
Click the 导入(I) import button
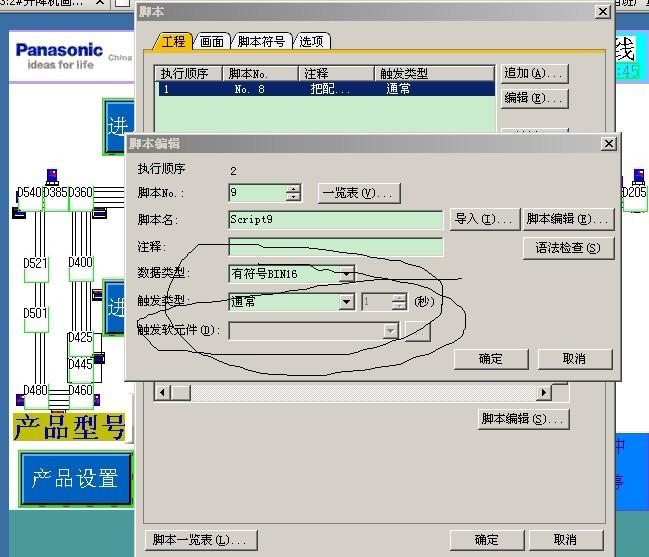(x=484, y=219)
